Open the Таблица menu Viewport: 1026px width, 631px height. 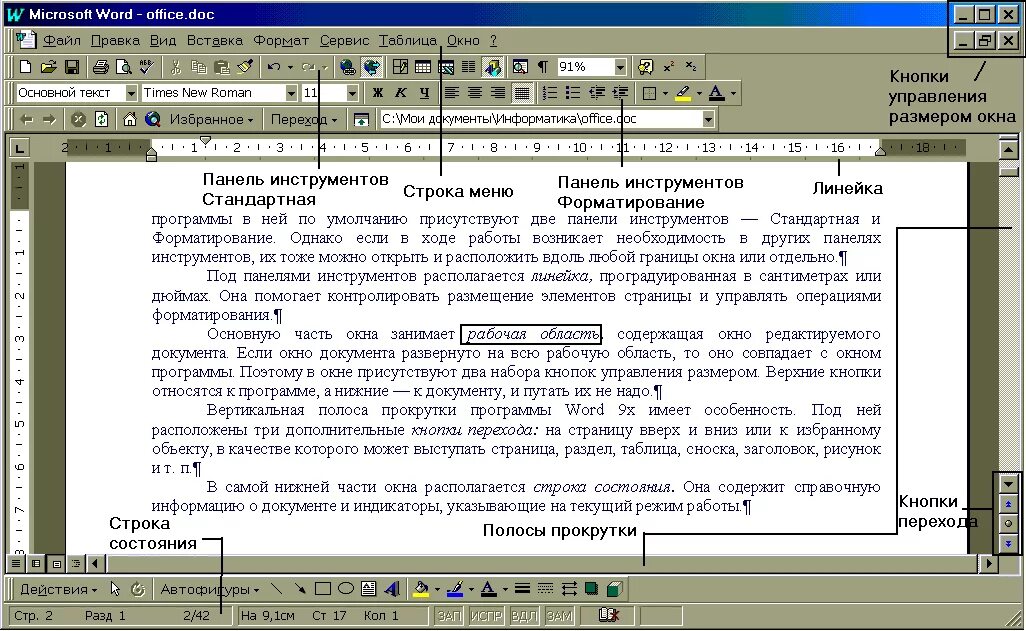408,41
